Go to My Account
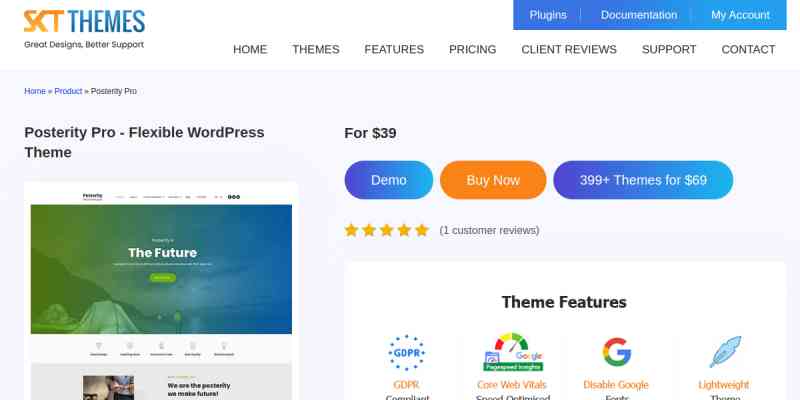This screenshot has height=400, width=800. [740, 15]
